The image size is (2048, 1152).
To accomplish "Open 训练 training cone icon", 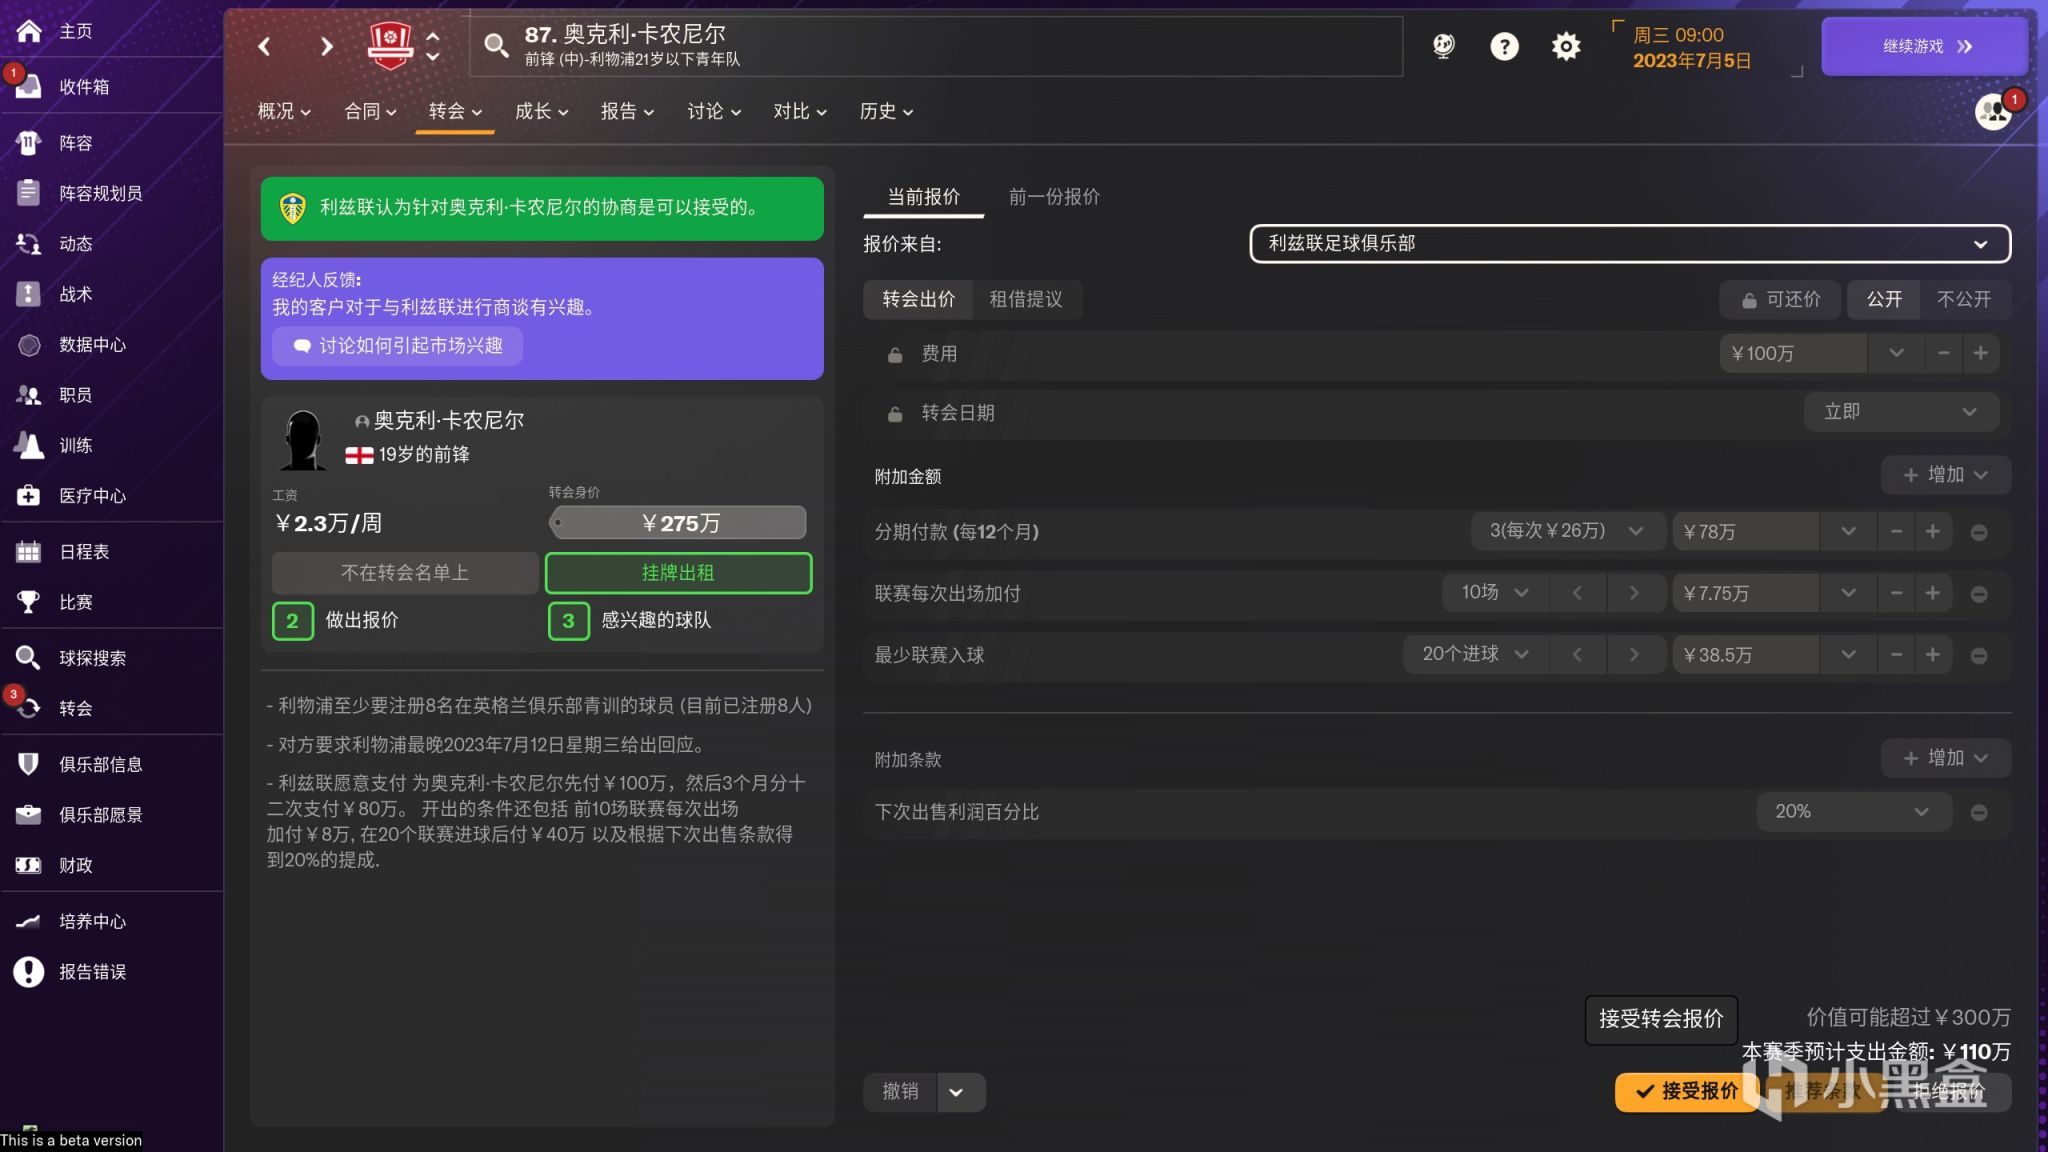I will 29,445.
